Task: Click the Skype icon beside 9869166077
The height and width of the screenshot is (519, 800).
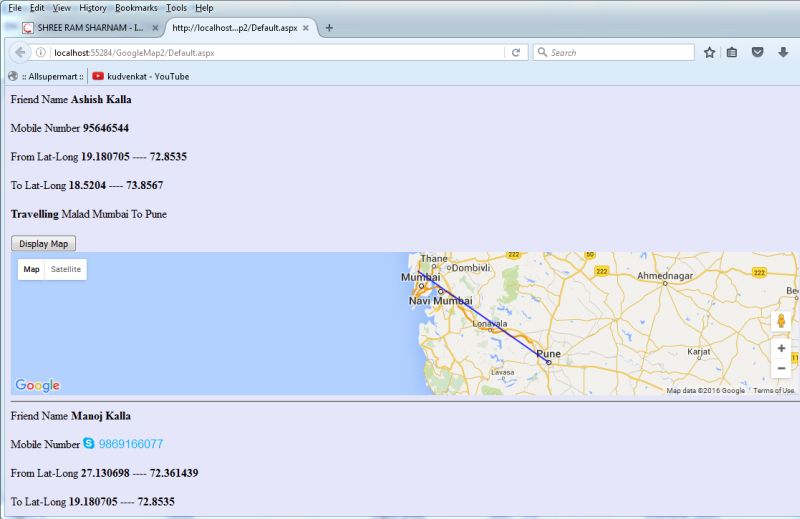Action: pyautogui.click(x=89, y=443)
